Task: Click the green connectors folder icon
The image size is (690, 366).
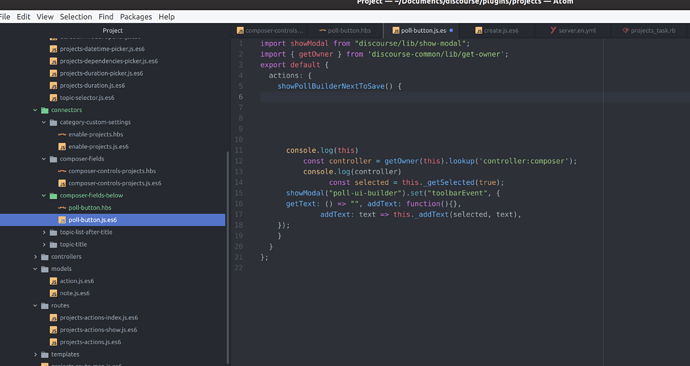Action: (44, 110)
